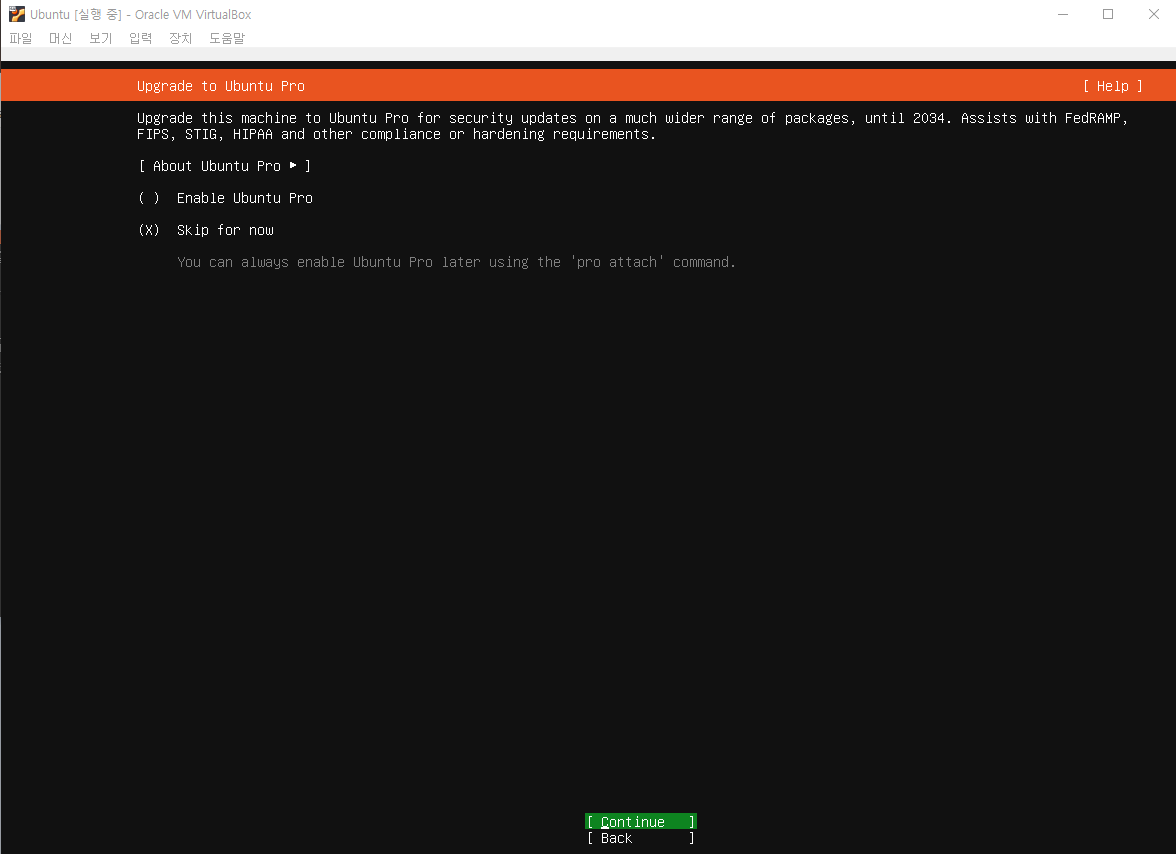Click the 'Upgrade to Ubuntu Pro' header title
Screen dimensions: 1176x854
220,86
